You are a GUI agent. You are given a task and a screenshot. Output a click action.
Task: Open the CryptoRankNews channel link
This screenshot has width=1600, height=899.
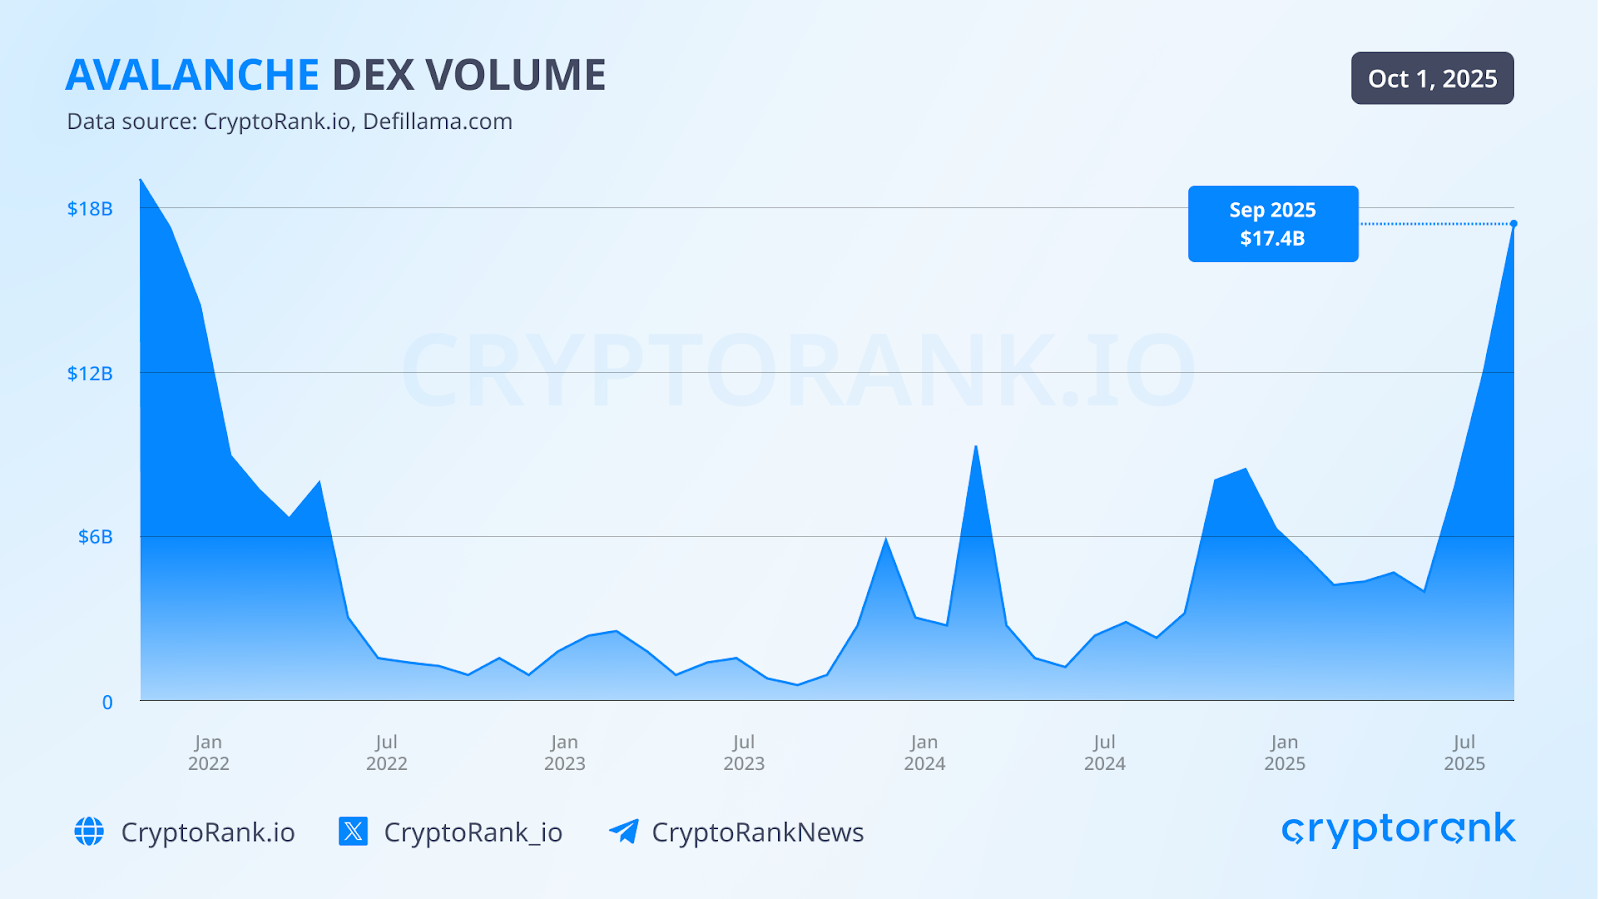(x=757, y=832)
